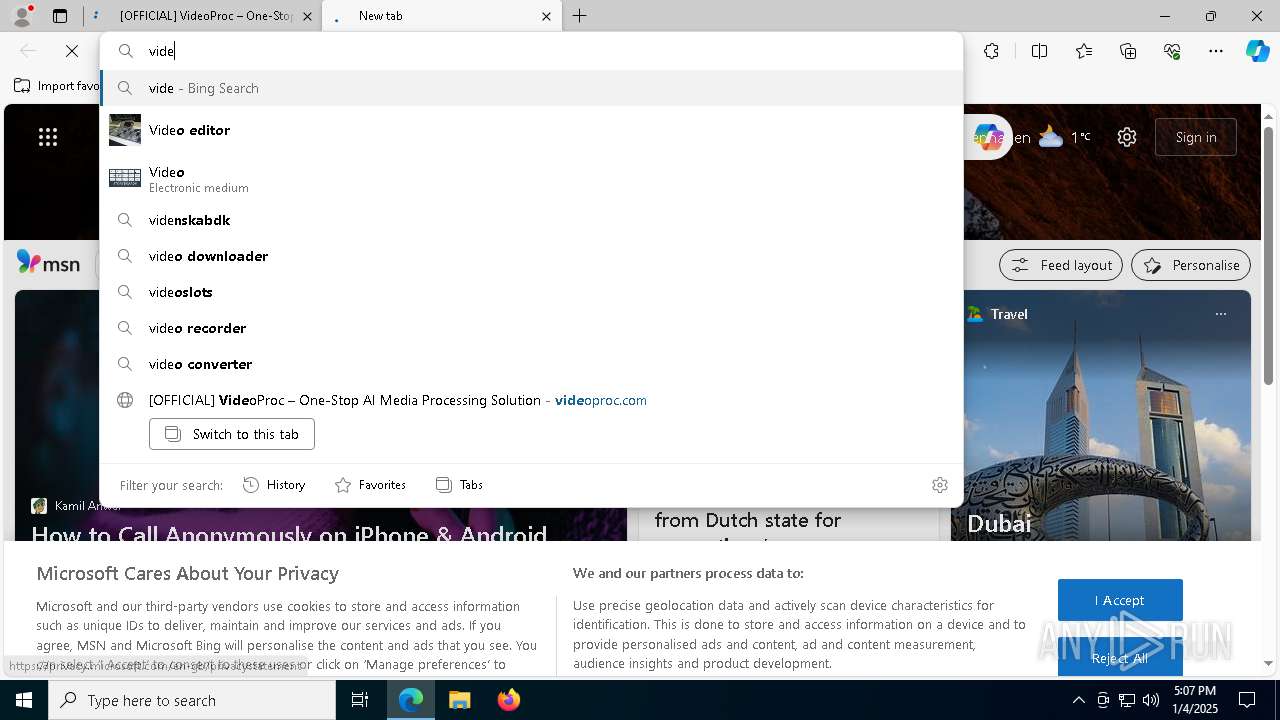Open the tab actions menu icon
Viewport: 1280px width, 720px height.
pos(60,16)
